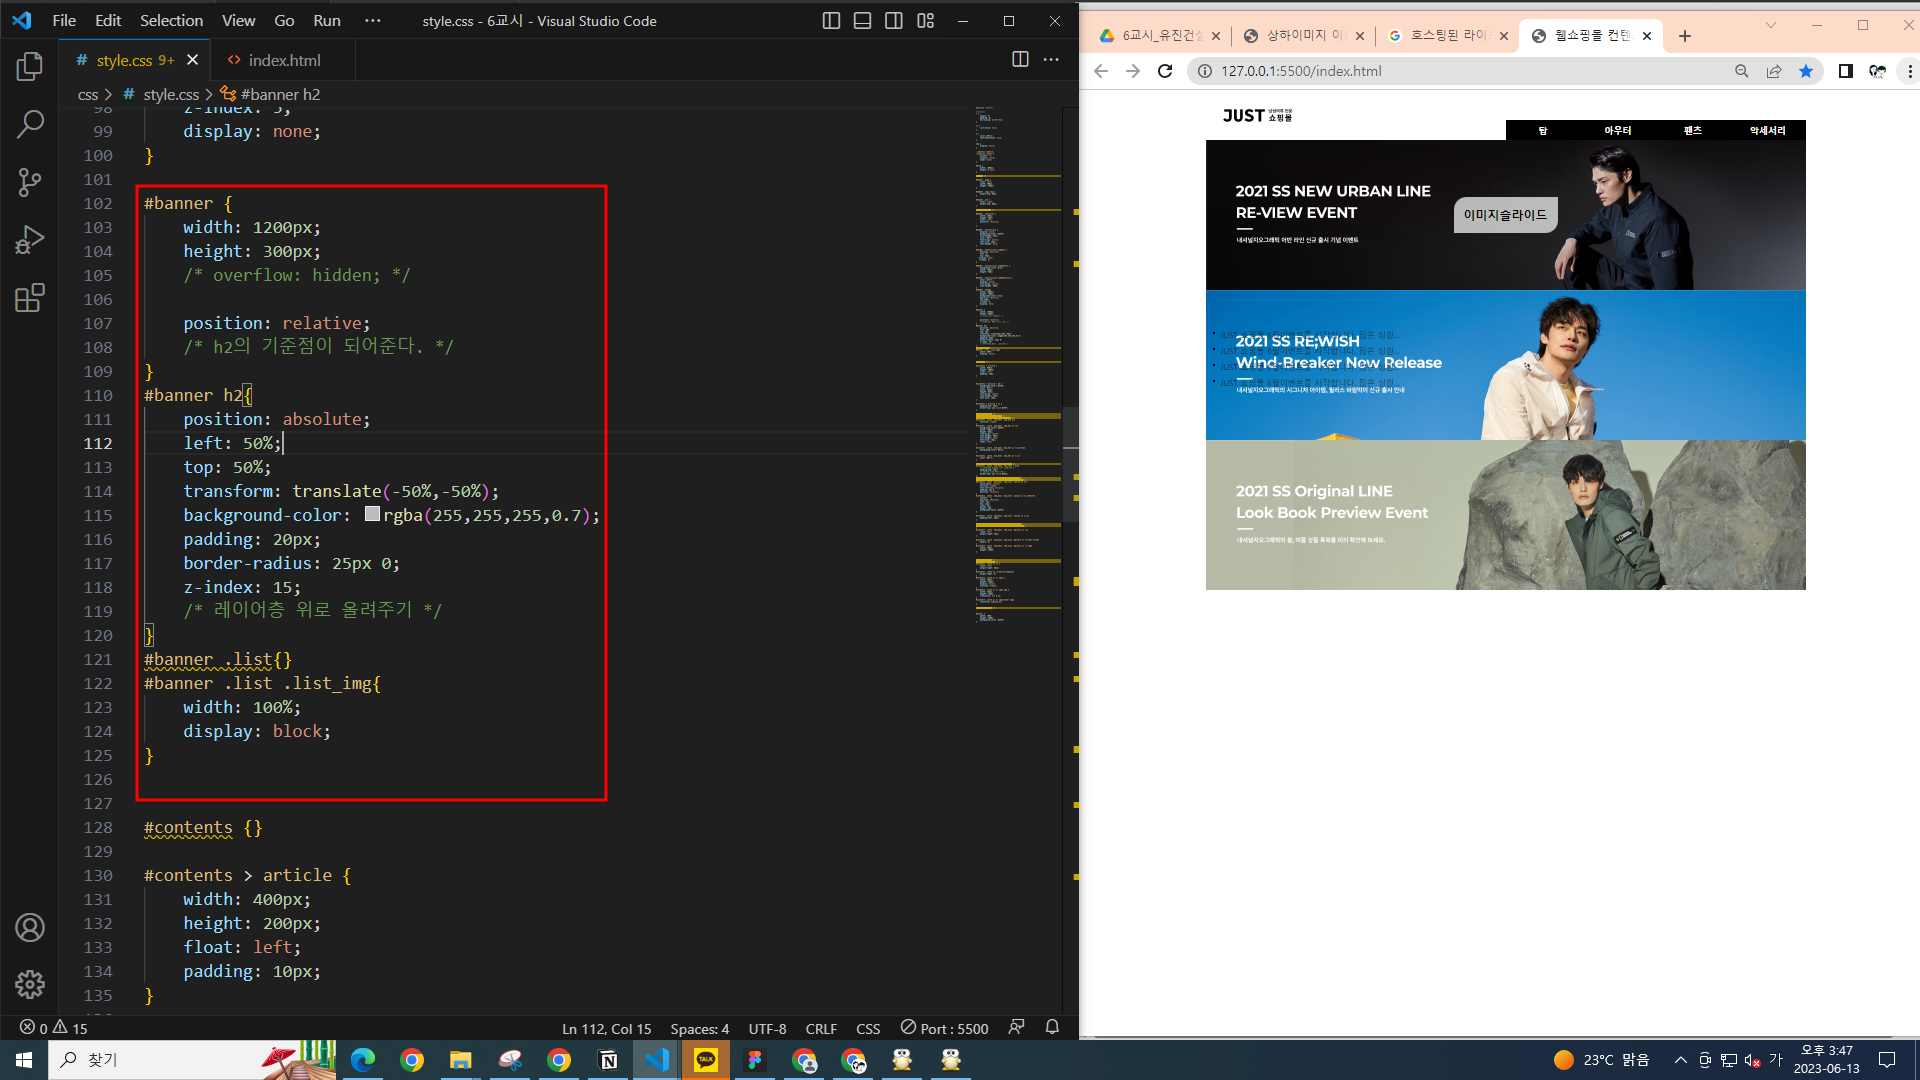Reload the page in Chrome
1920x1080 pixels.
click(1165, 71)
